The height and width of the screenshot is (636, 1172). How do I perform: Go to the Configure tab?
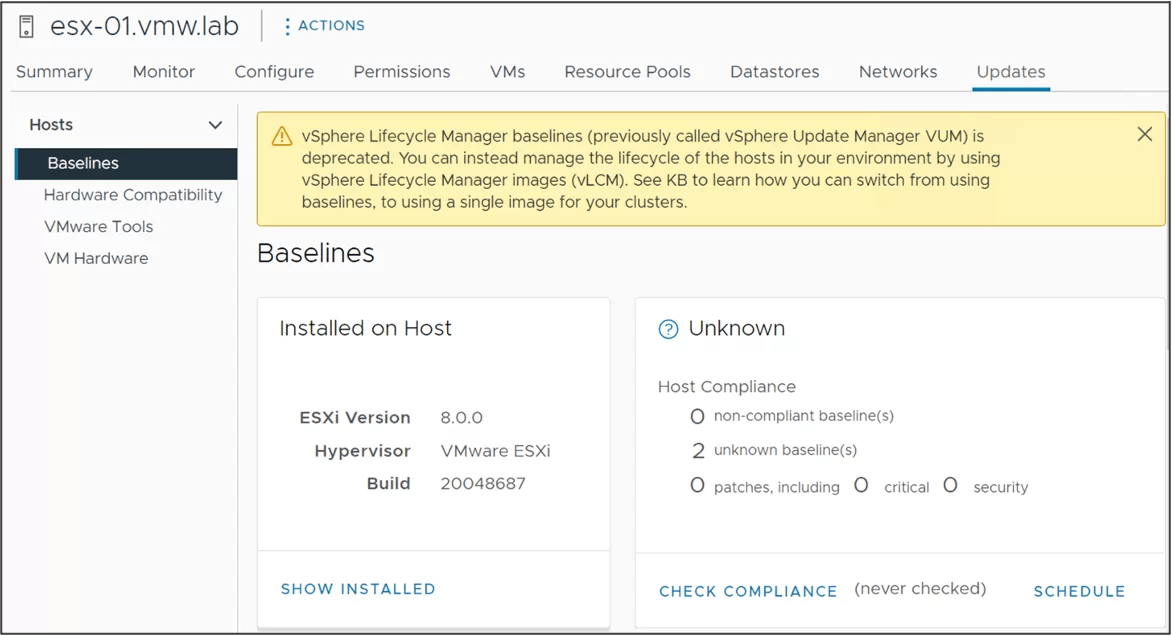click(274, 72)
